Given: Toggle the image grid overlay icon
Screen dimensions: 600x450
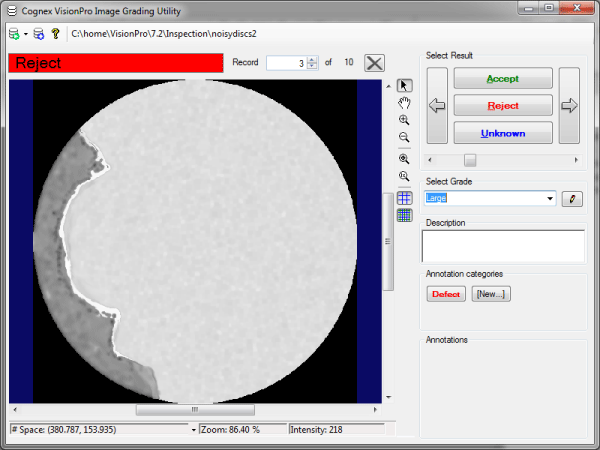Looking at the screenshot, I should (404, 198).
